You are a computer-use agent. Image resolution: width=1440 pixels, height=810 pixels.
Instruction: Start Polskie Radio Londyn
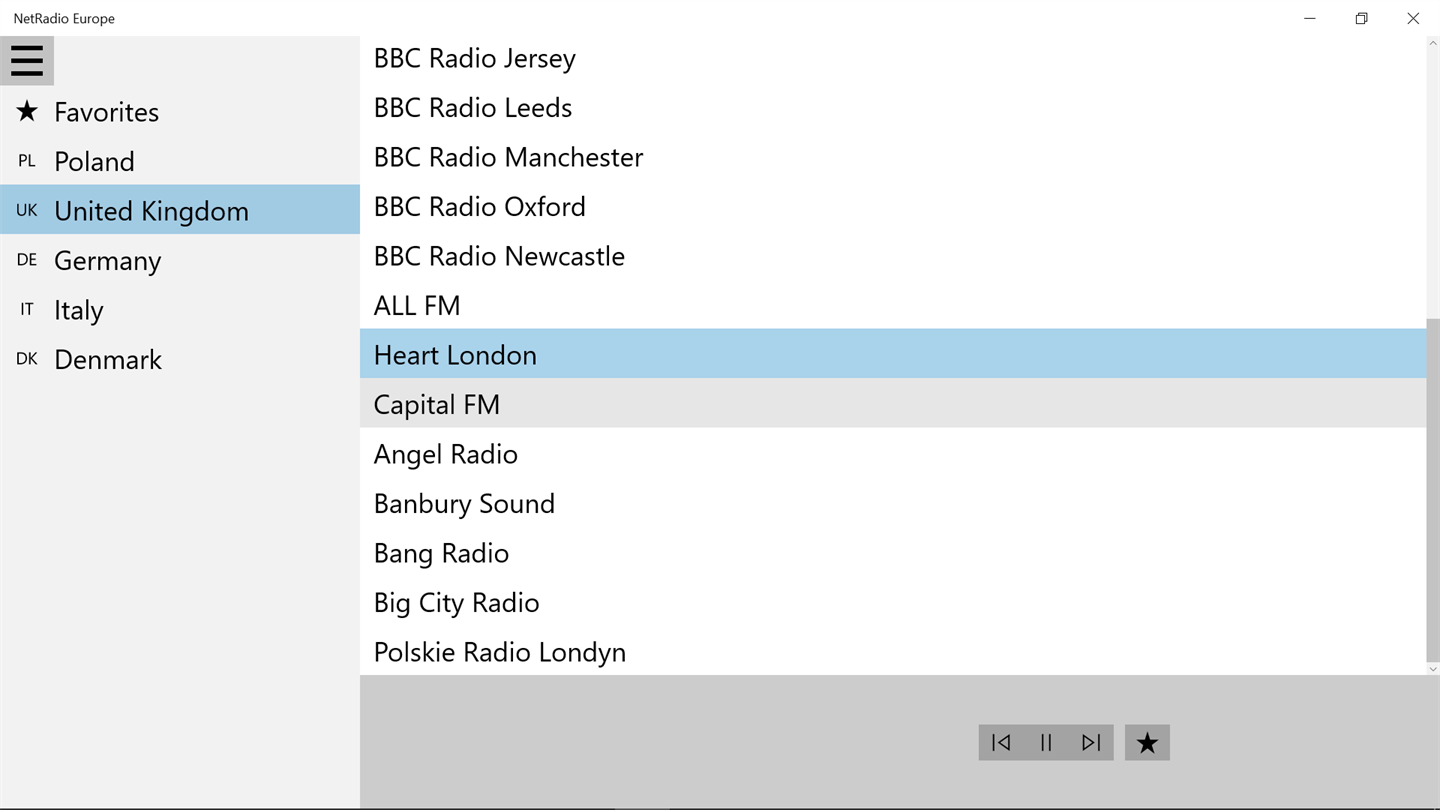pyautogui.click(x=499, y=652)
